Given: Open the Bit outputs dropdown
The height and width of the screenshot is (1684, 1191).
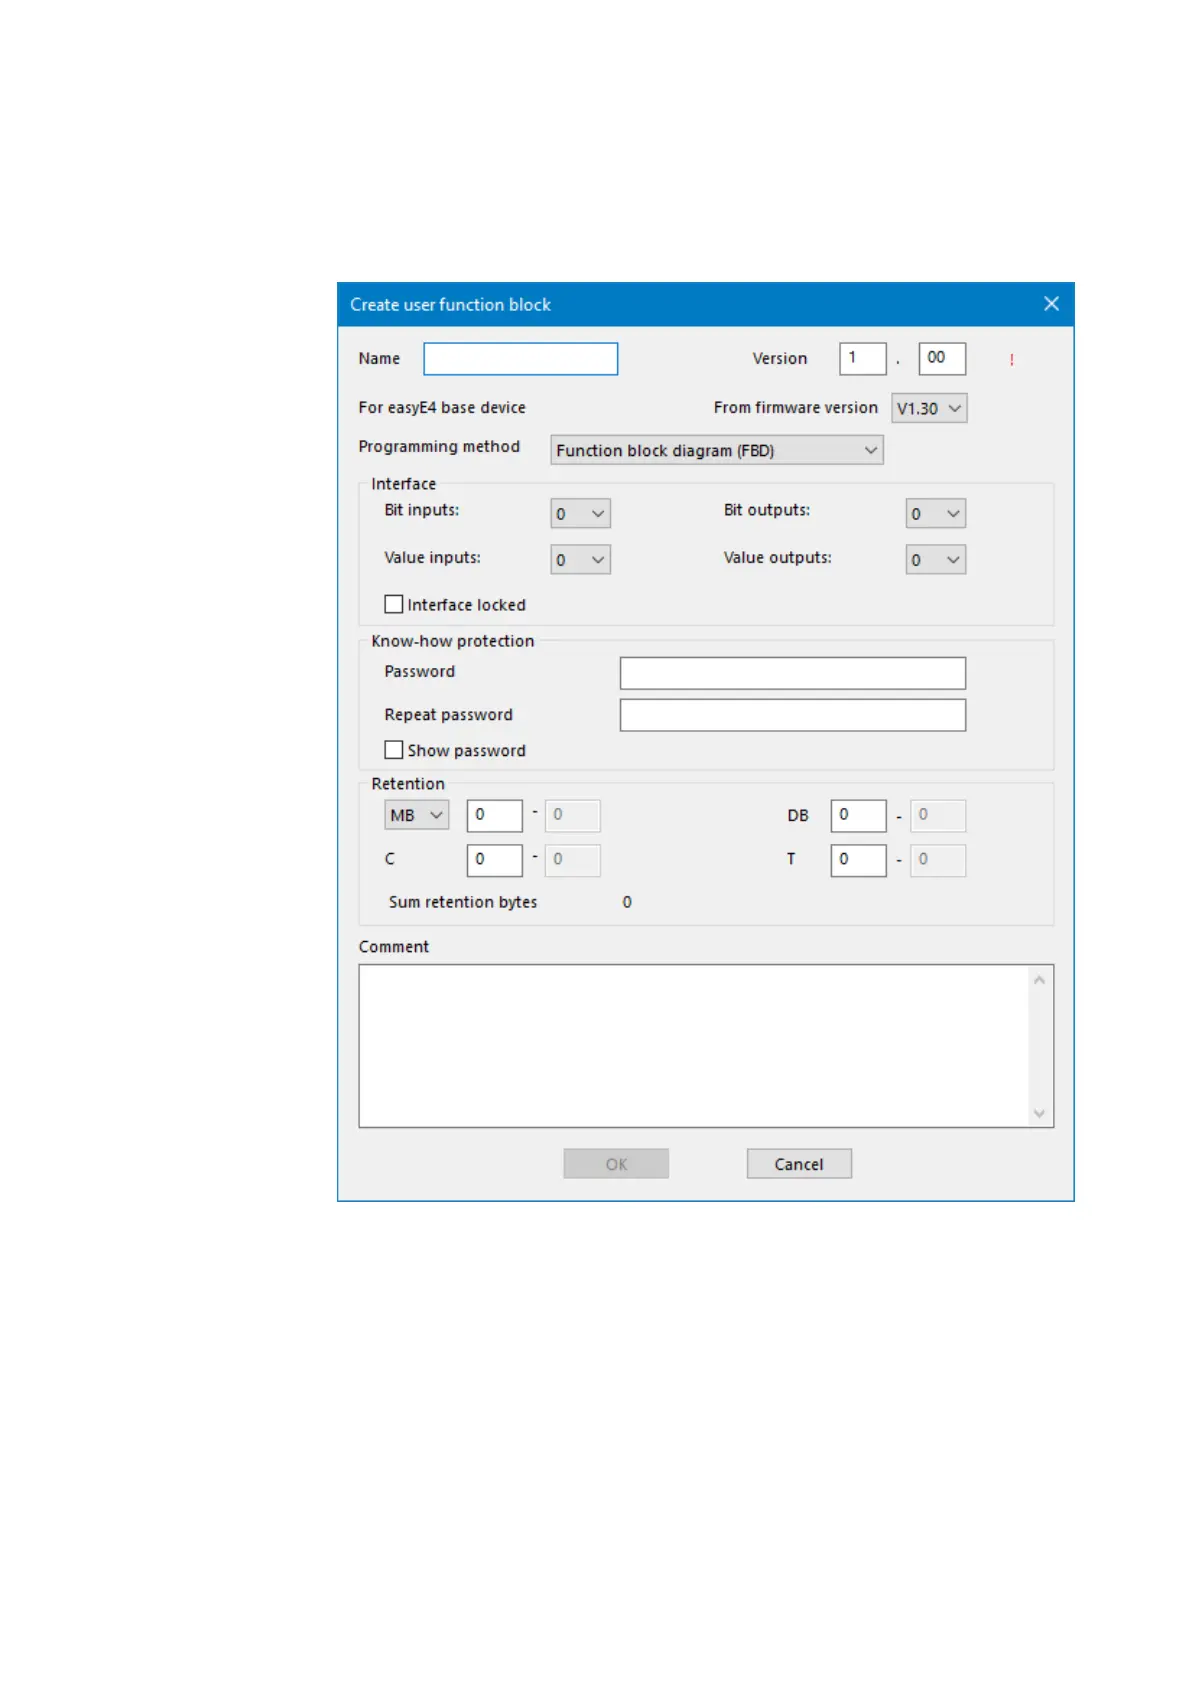Looking at the screenshot, I should pyautogui.click(x=936, y=514).
